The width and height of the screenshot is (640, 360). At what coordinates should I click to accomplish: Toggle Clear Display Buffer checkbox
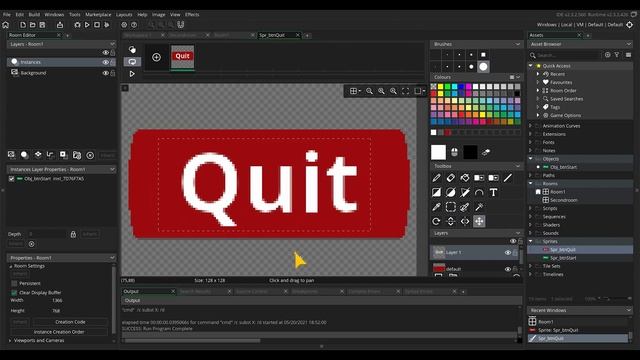coord(14,293)
